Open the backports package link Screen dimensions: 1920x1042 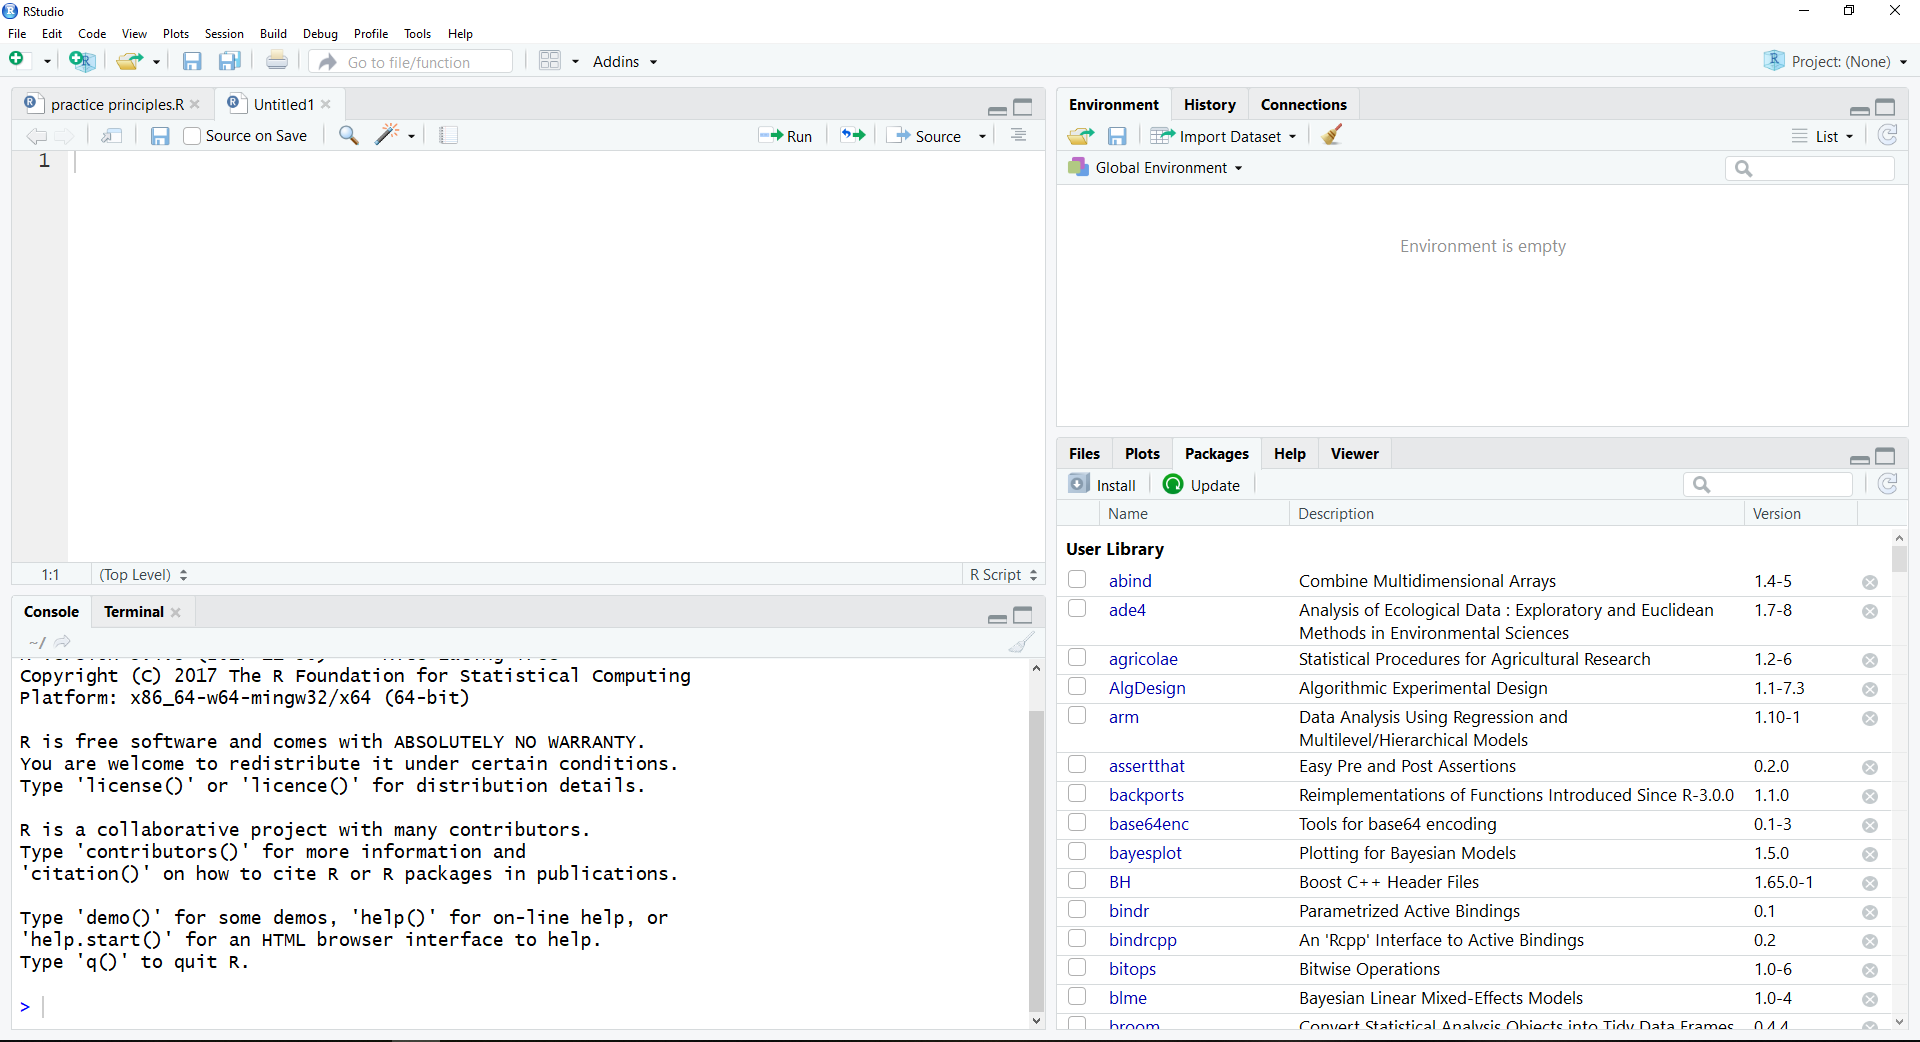(x=1146, y=795)
